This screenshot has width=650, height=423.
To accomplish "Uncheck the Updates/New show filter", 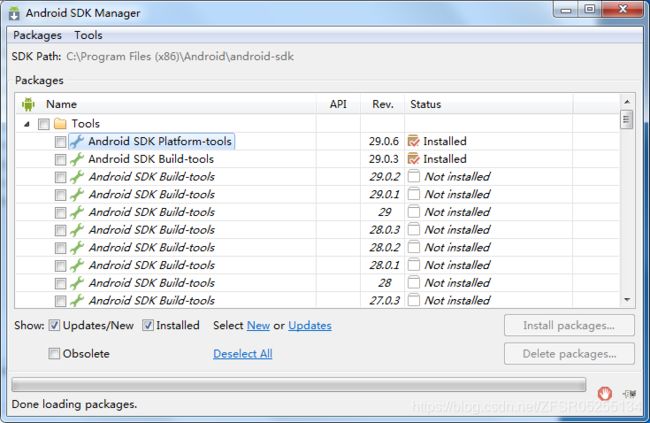I will pos(54,326).
